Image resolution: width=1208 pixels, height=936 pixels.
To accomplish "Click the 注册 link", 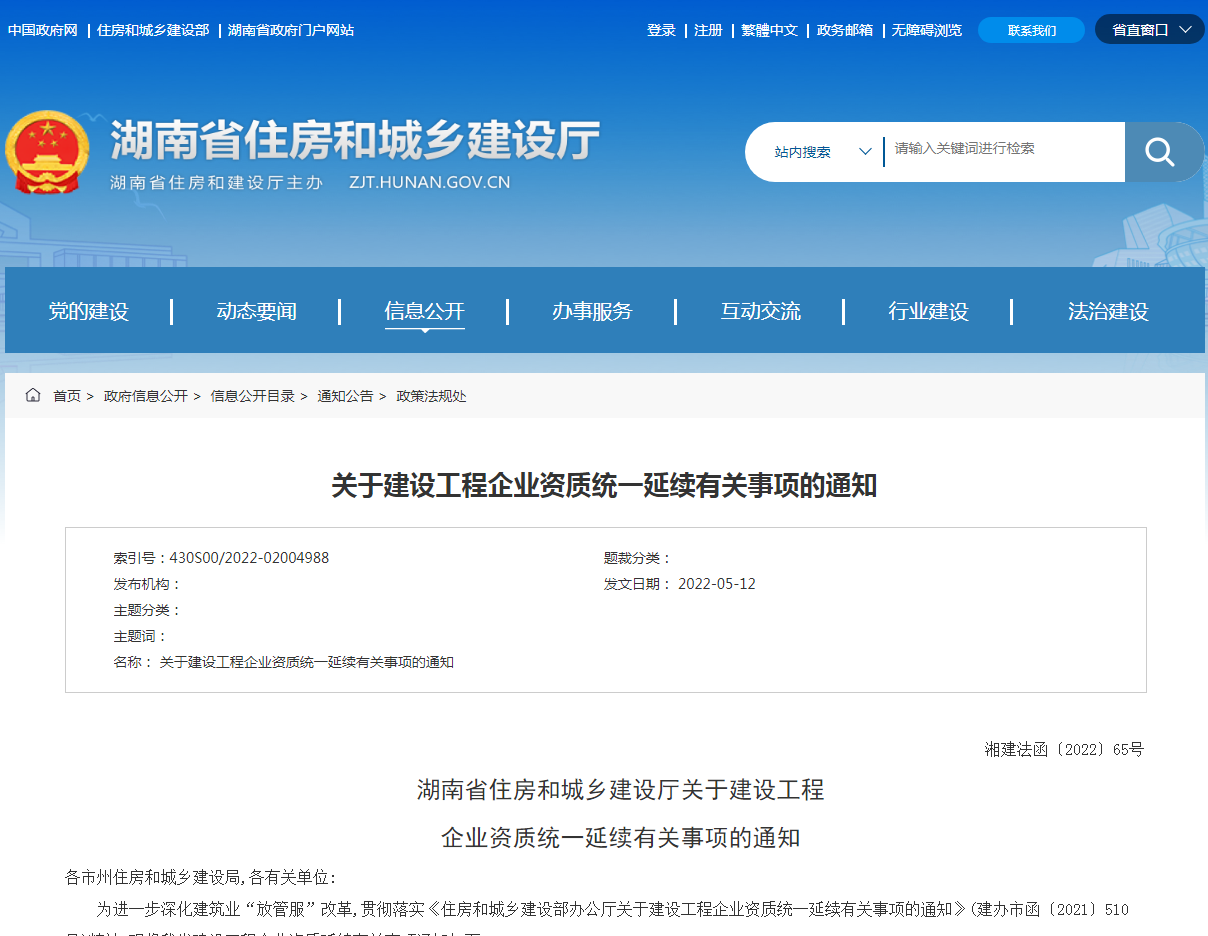I will [x=708, y=30].
